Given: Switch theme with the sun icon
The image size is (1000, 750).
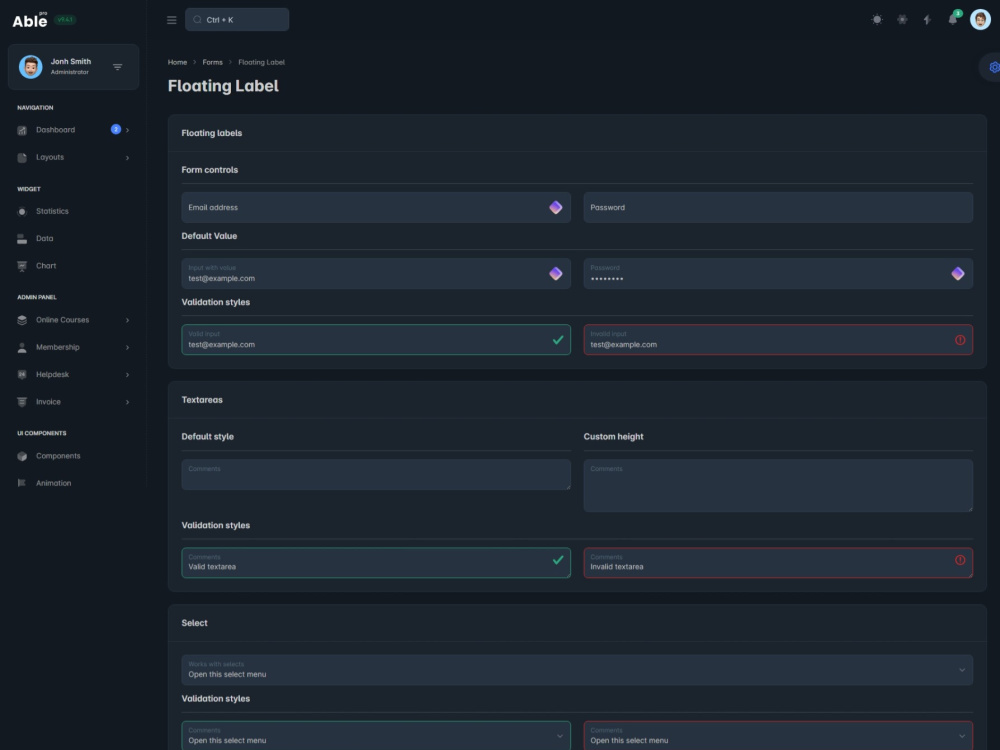Looking at the screenshot, I should coord(877,20).
